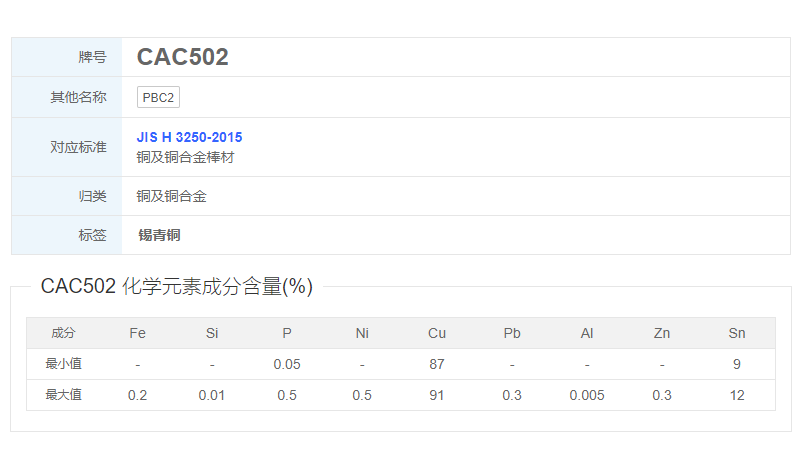The image size is (800, 450).
Task: Click the 牌号 row label
Action: tap(92, 57)
